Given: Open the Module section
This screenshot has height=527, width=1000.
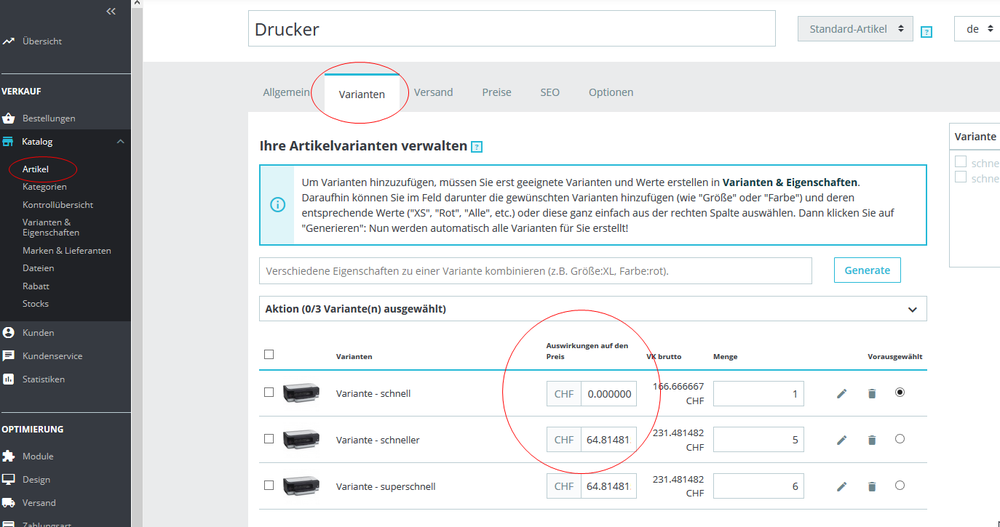Looking at the screenshot, I should coord(38,457).
